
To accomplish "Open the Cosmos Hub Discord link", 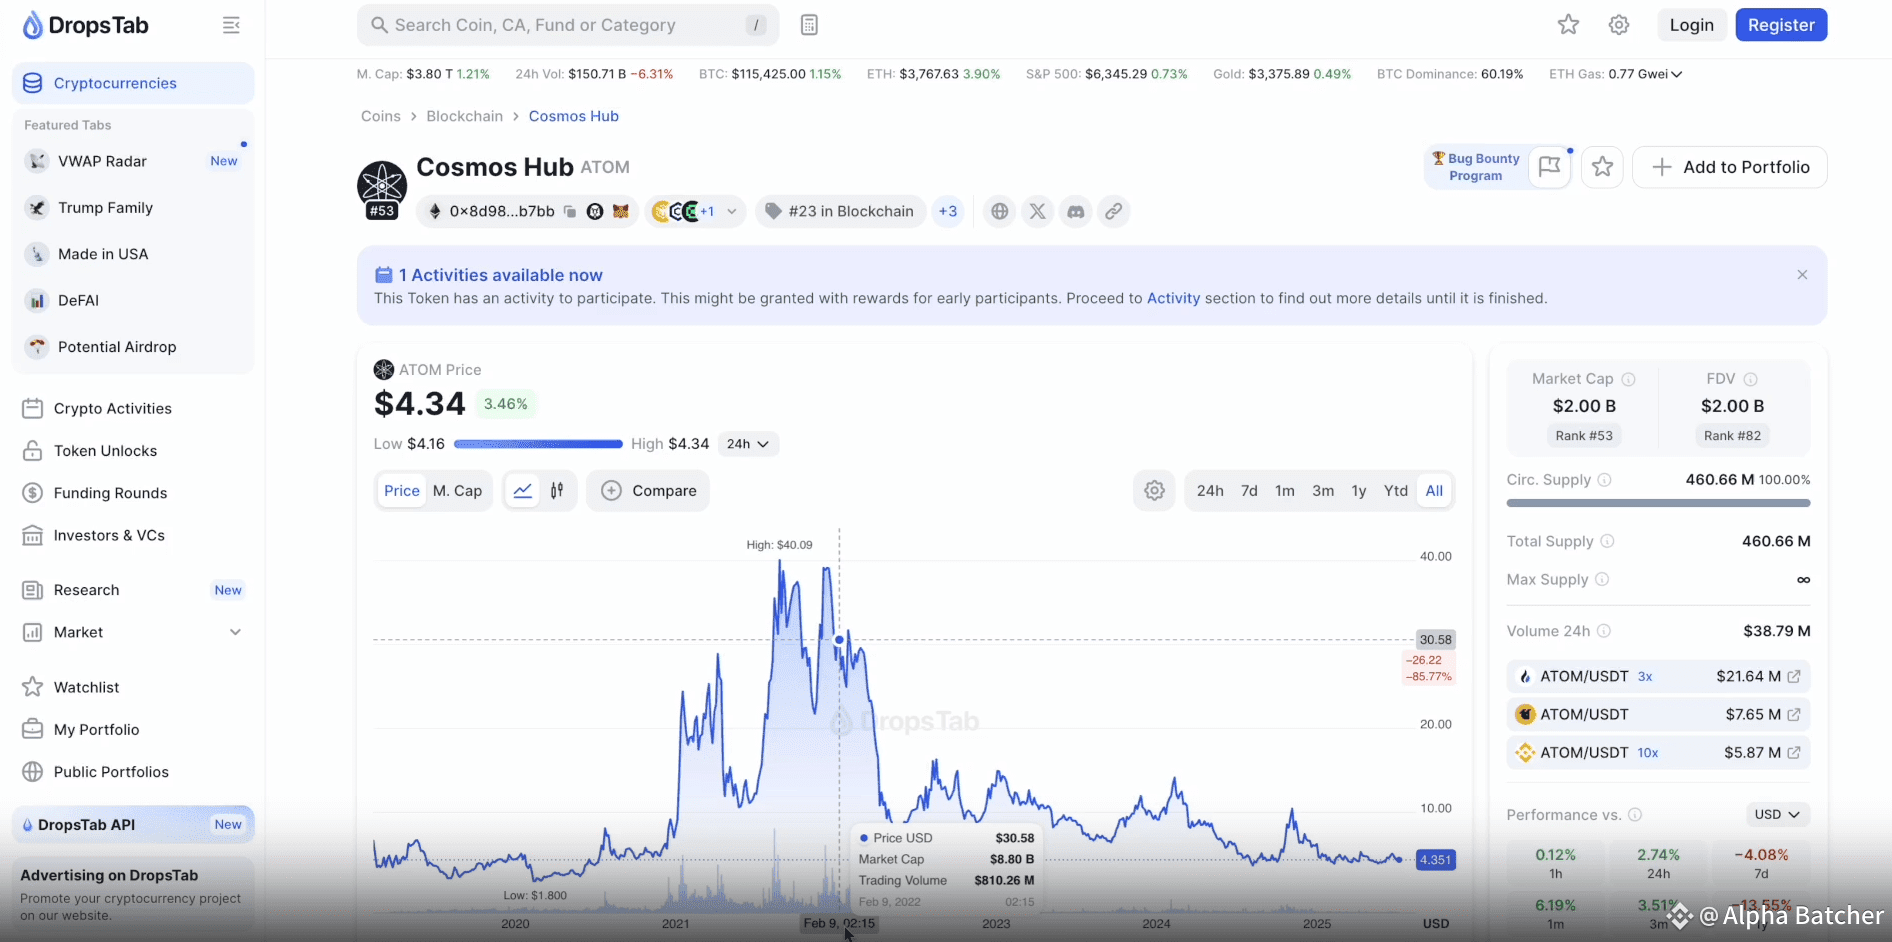I will coord(1075,211).
